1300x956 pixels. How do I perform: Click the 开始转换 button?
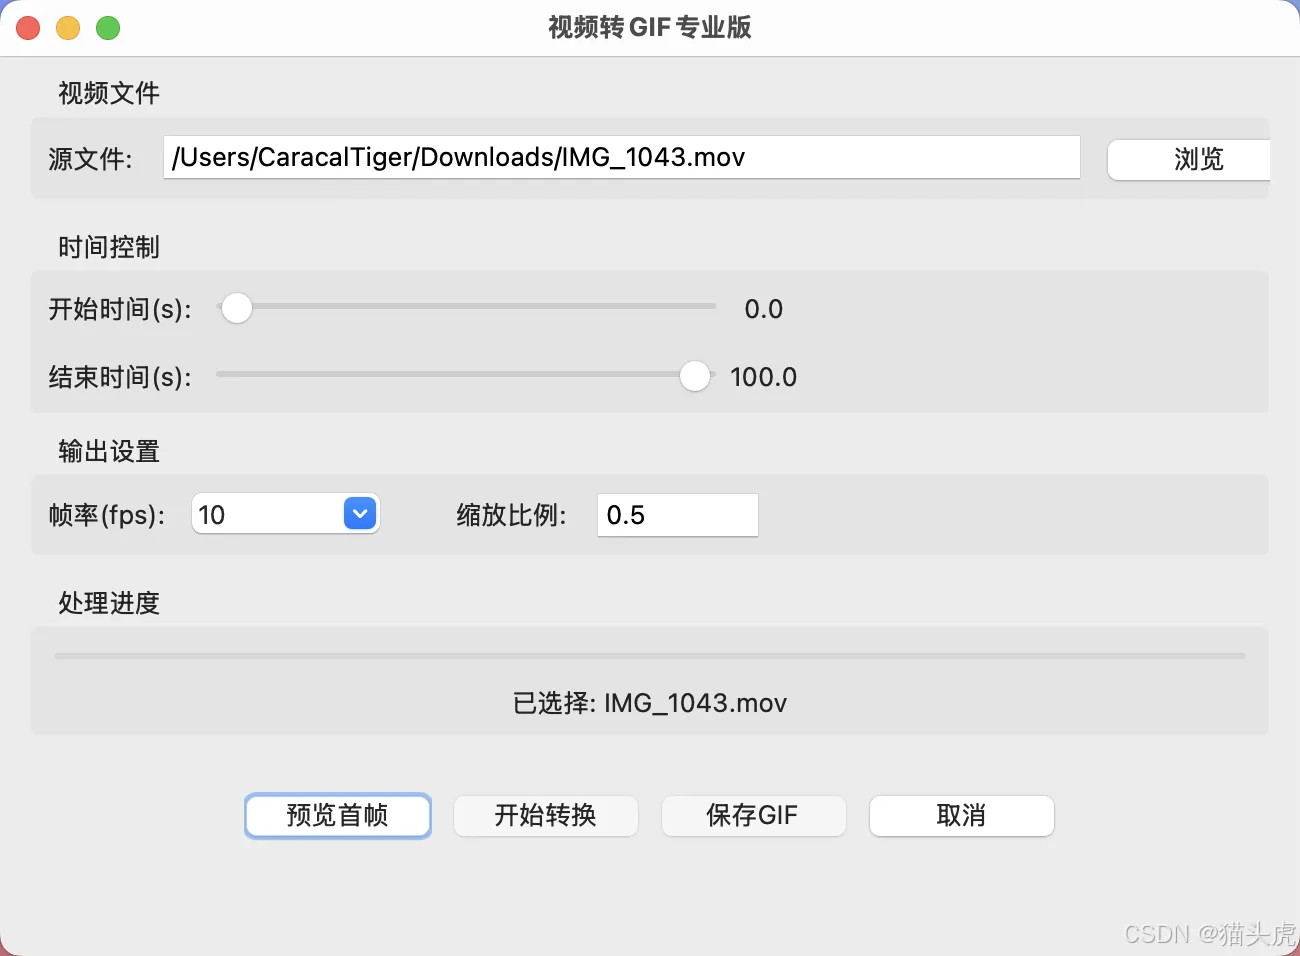click(x=546, y=816)
